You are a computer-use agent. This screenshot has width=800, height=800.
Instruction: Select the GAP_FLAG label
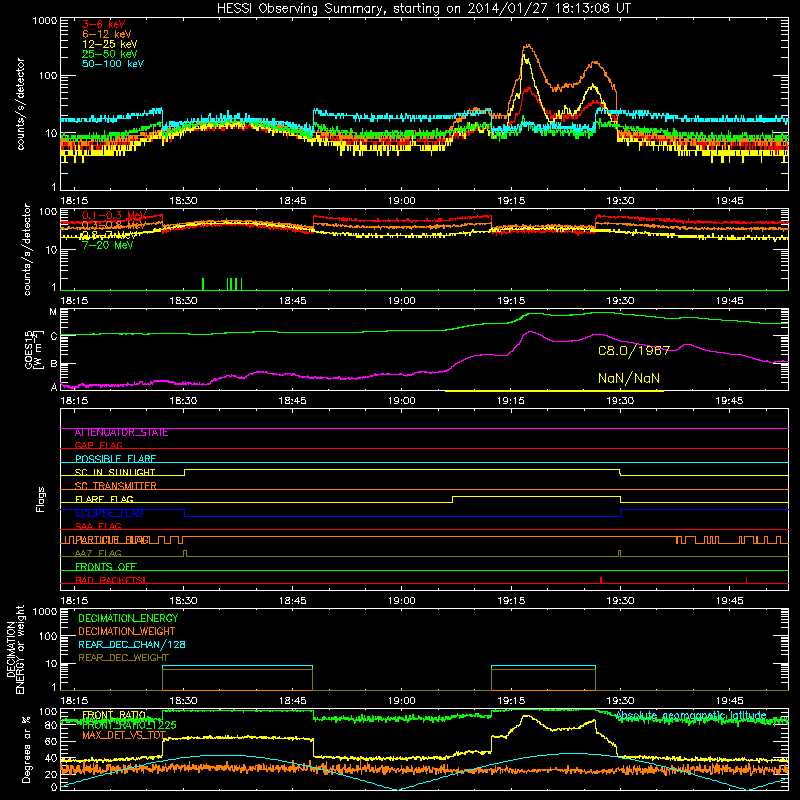tap(98, 445)
